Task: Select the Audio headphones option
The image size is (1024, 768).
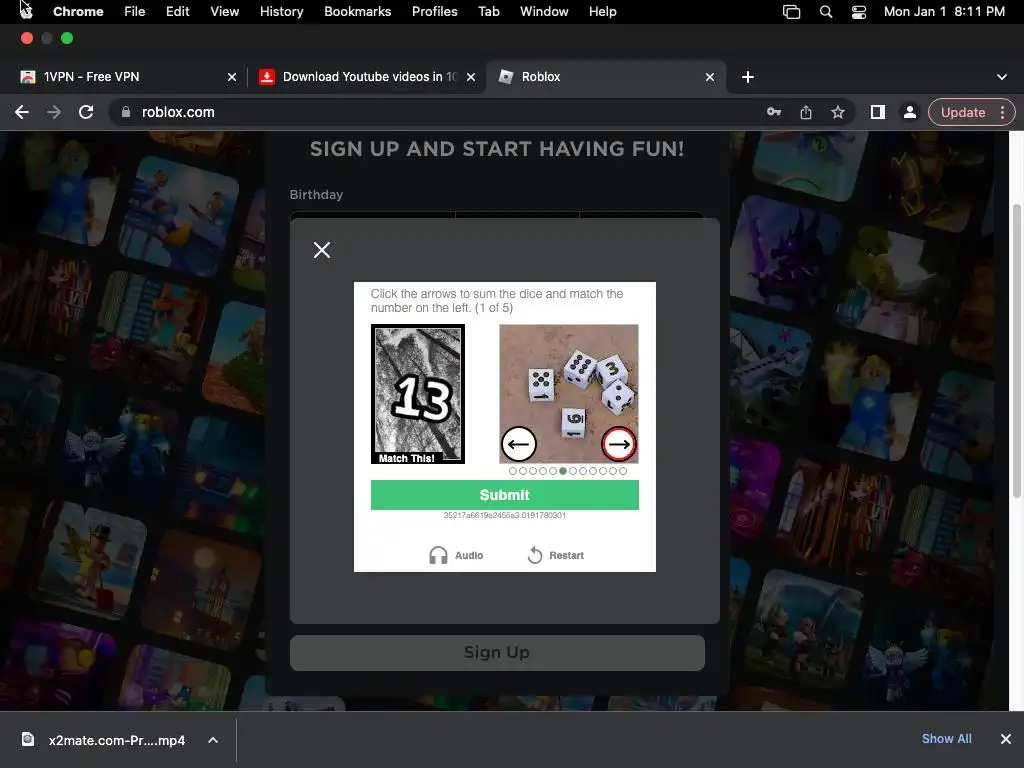Action: pyautogui.click(x=456, y=555)
